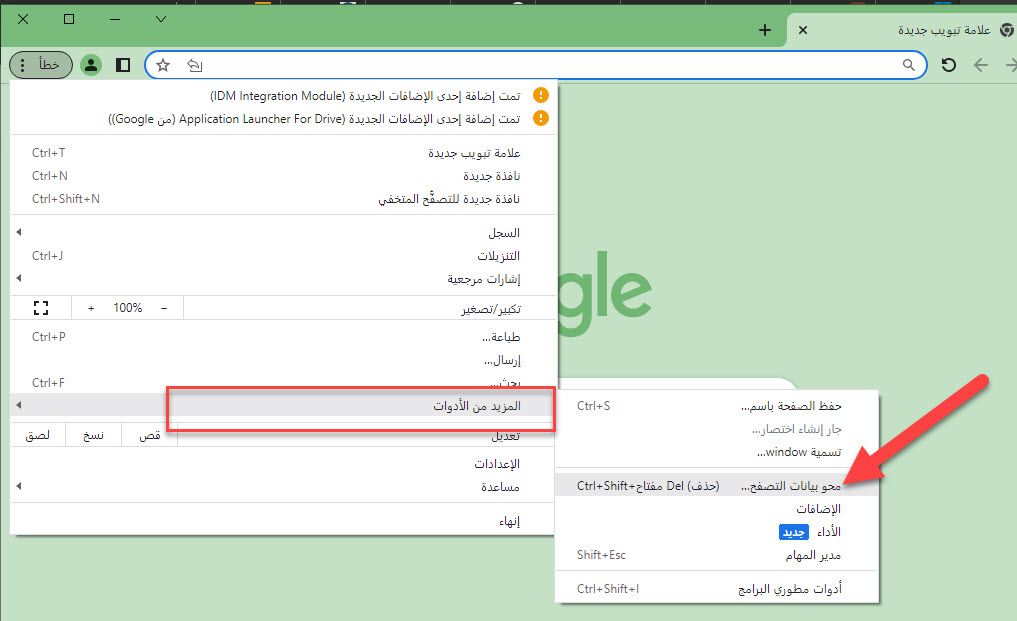Click the Chrome icon on the tab
The width and height of the screenshot is (1017, 621).
coord(1007,30)
